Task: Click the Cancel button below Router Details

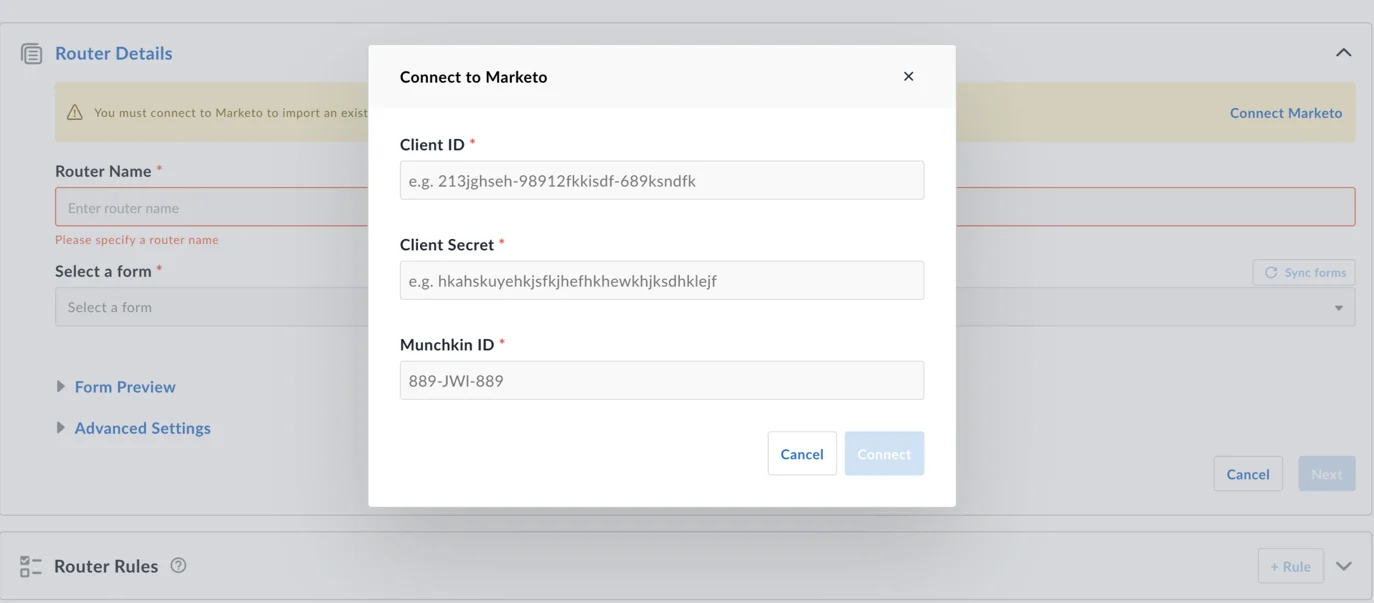Action: (1247, 473)
